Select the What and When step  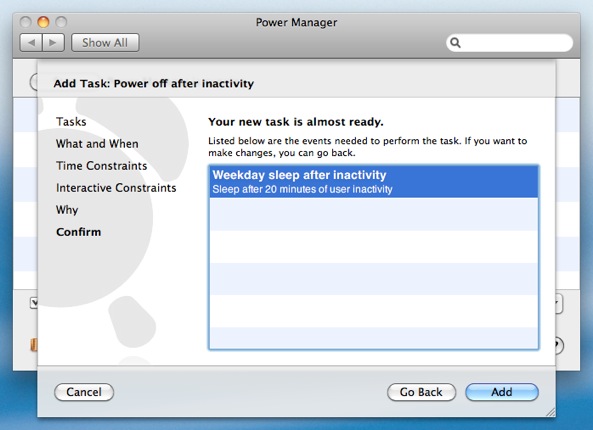(x=97, y=144)
